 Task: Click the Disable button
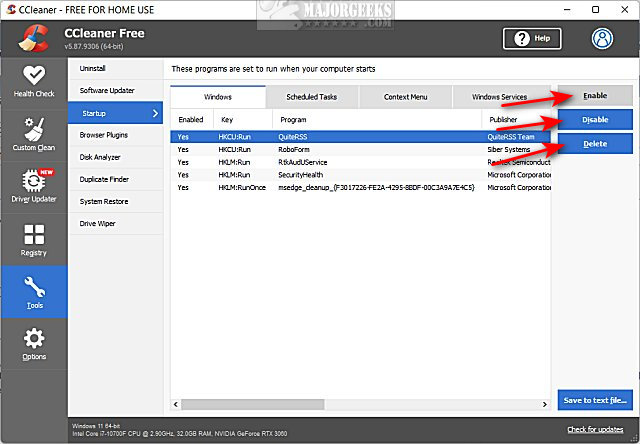595,120
